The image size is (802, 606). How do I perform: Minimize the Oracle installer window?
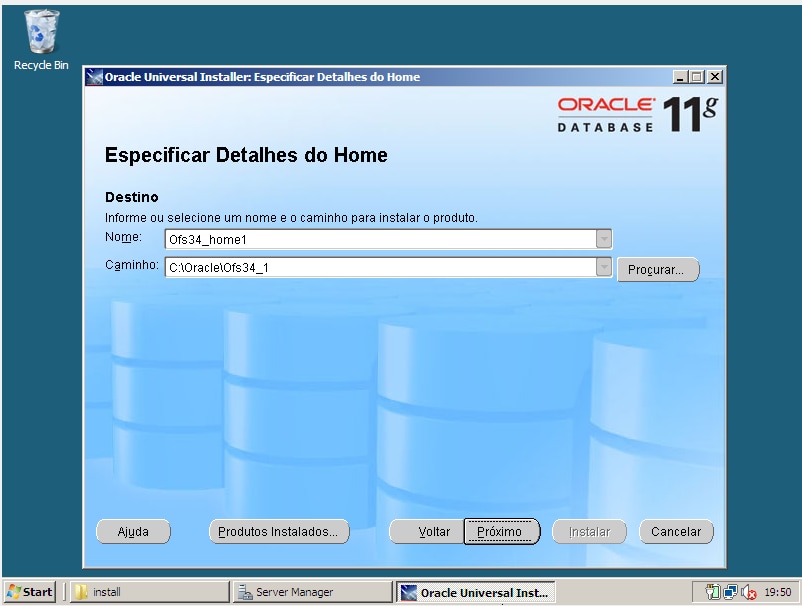[x=680, y=77]
